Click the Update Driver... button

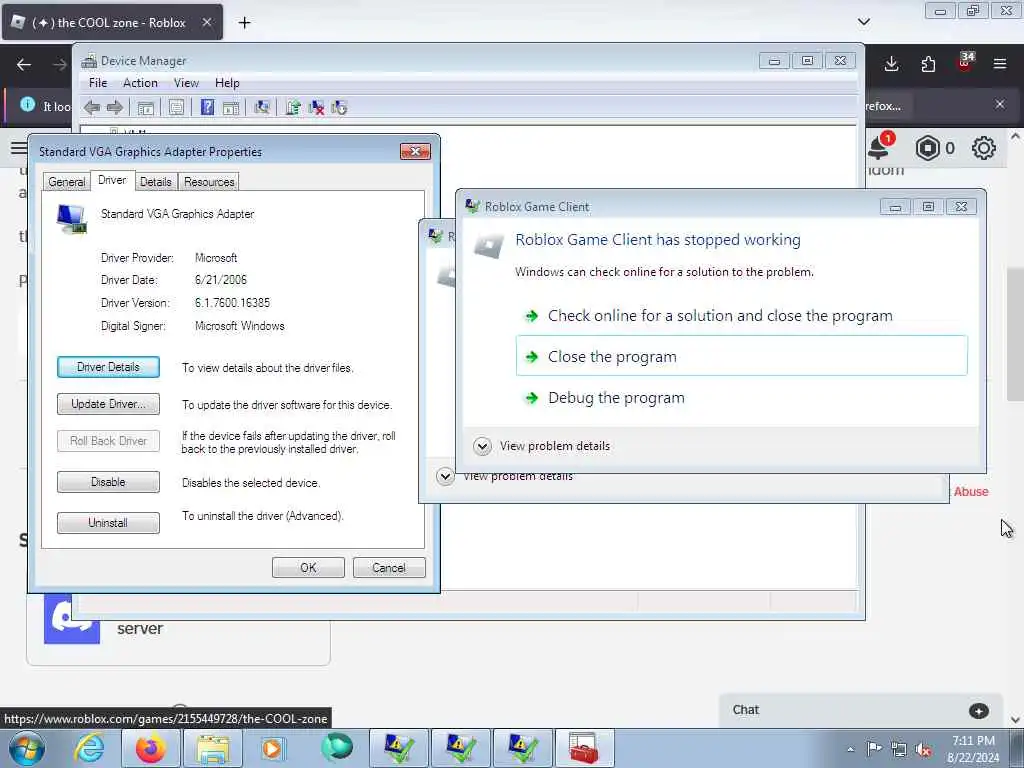[108, 404]
